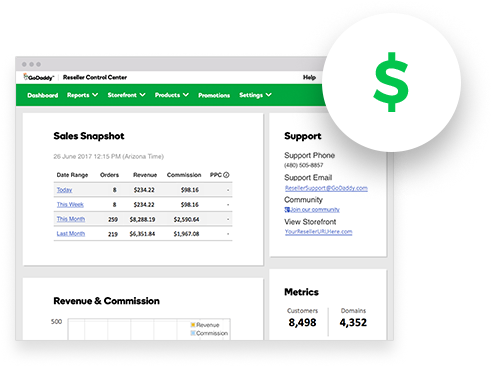Click the Sales Snapshot heading
491x366 pixels.
(x=89, y=136)
